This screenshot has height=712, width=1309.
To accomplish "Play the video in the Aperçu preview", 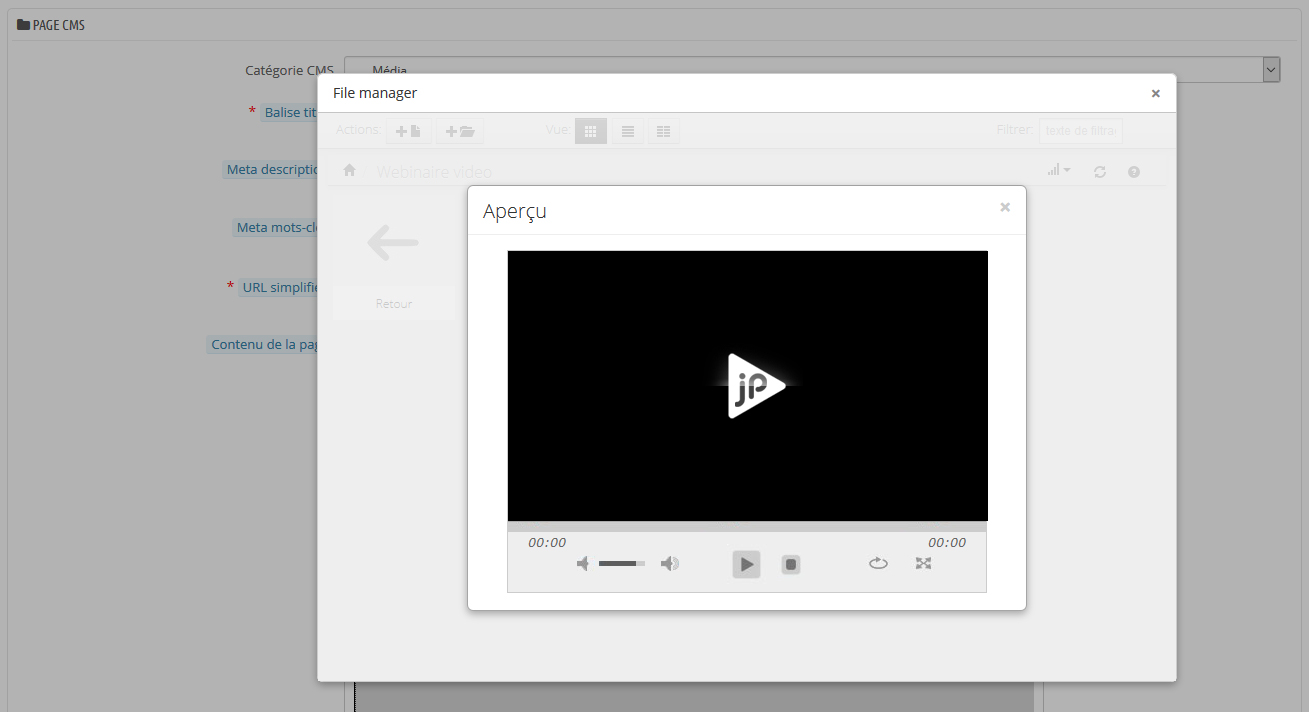I will pos(746,564).
